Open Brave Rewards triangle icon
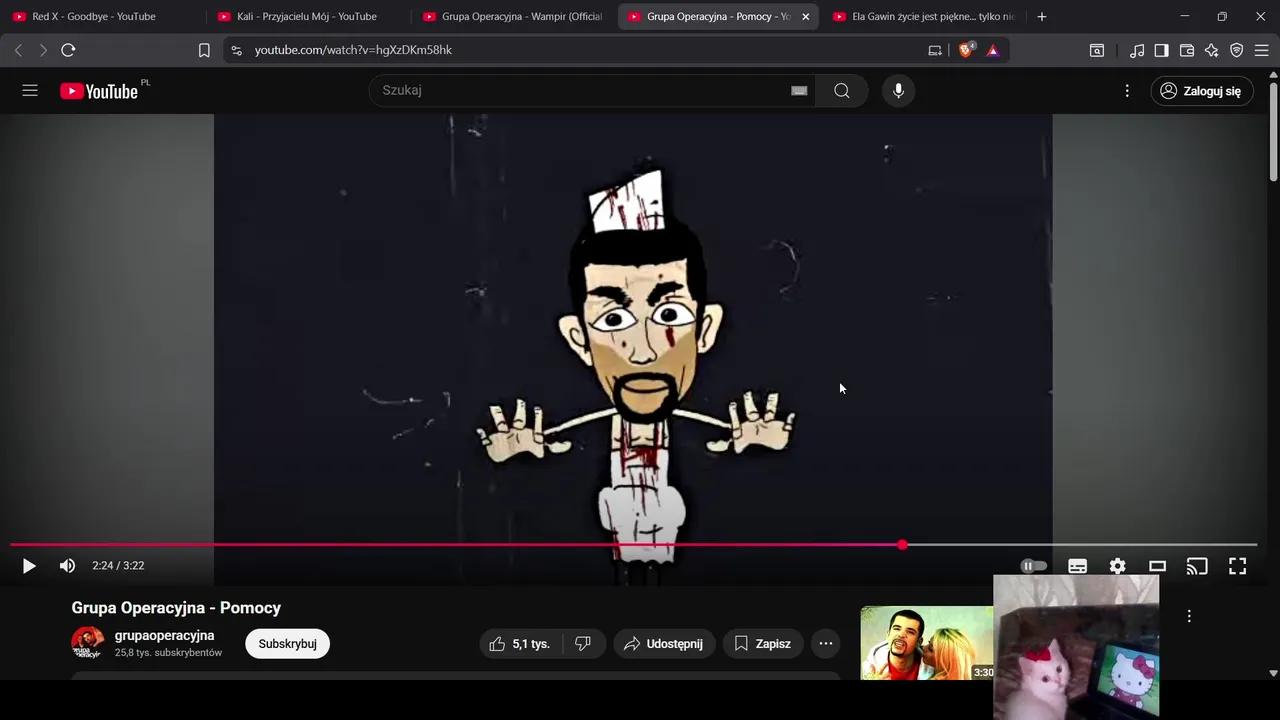 (993, 50)
